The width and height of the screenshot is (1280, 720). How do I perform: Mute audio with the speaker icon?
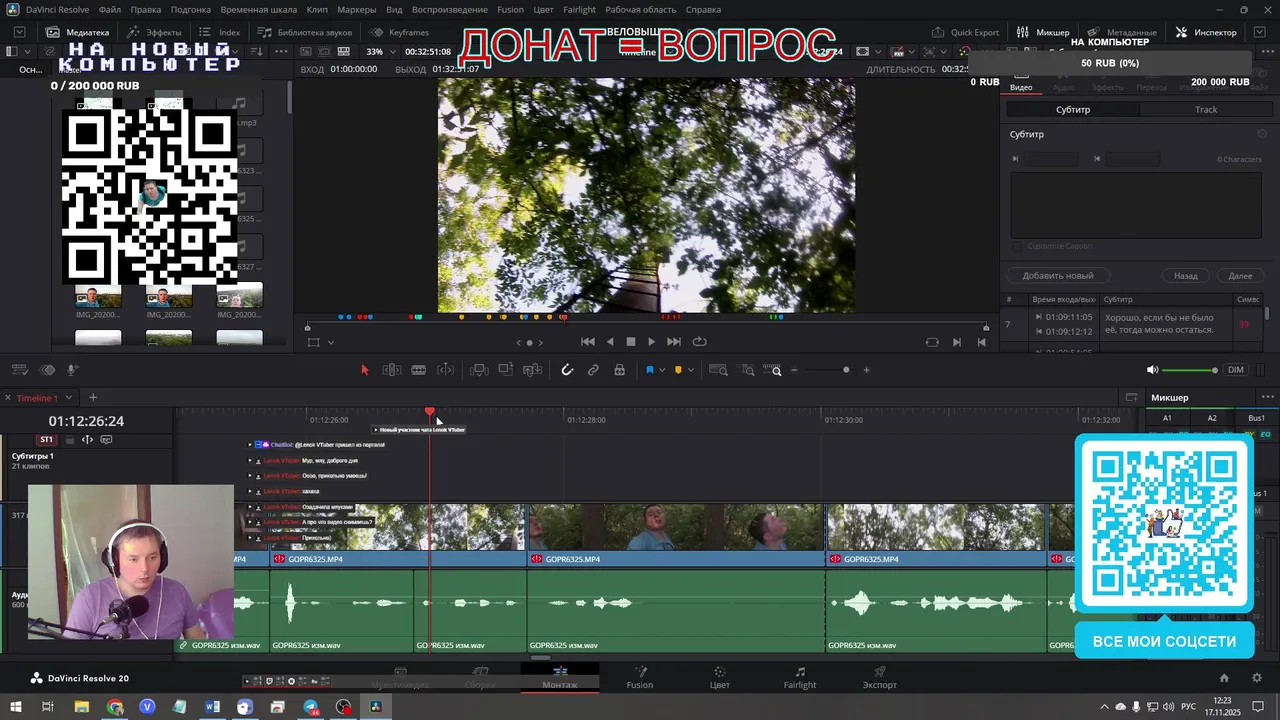click(x=1152, y=370)
